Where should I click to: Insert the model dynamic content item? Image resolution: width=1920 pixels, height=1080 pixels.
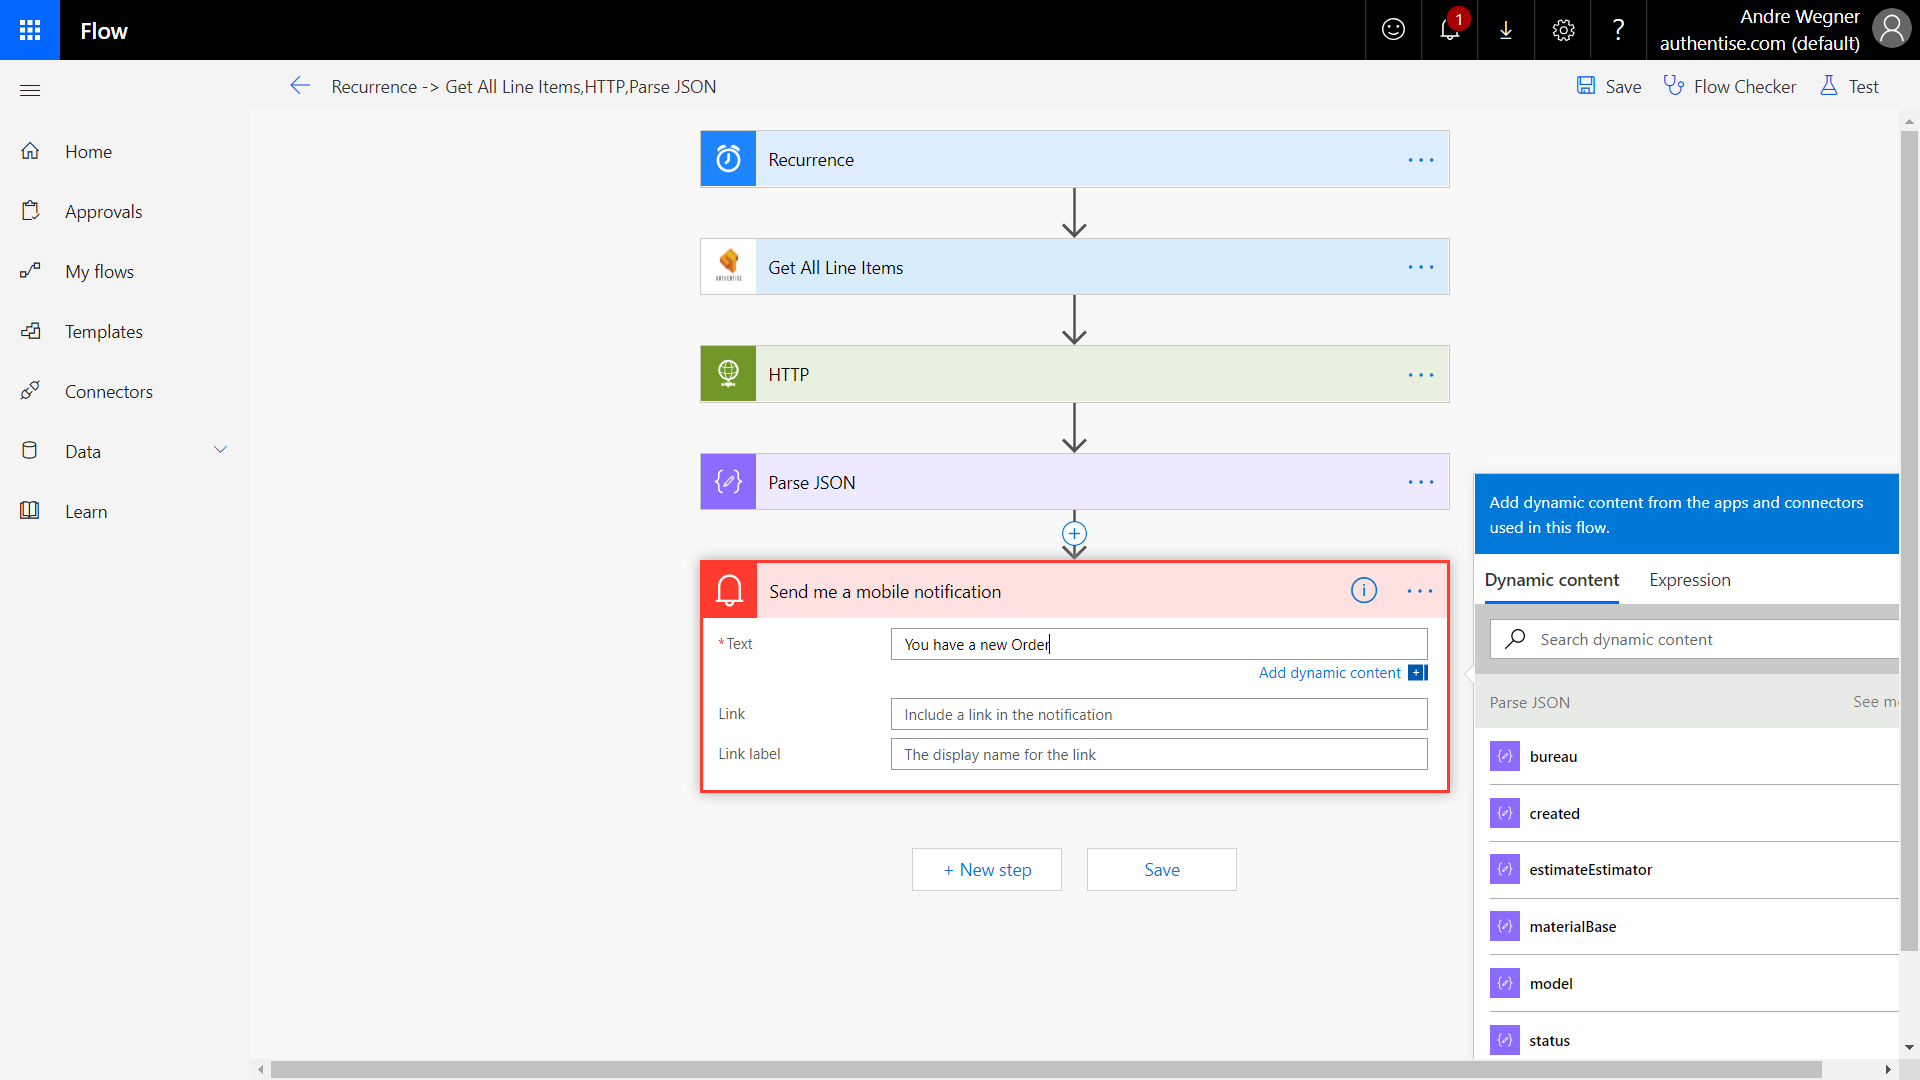pyautogui.click(x=1694, y=984)
